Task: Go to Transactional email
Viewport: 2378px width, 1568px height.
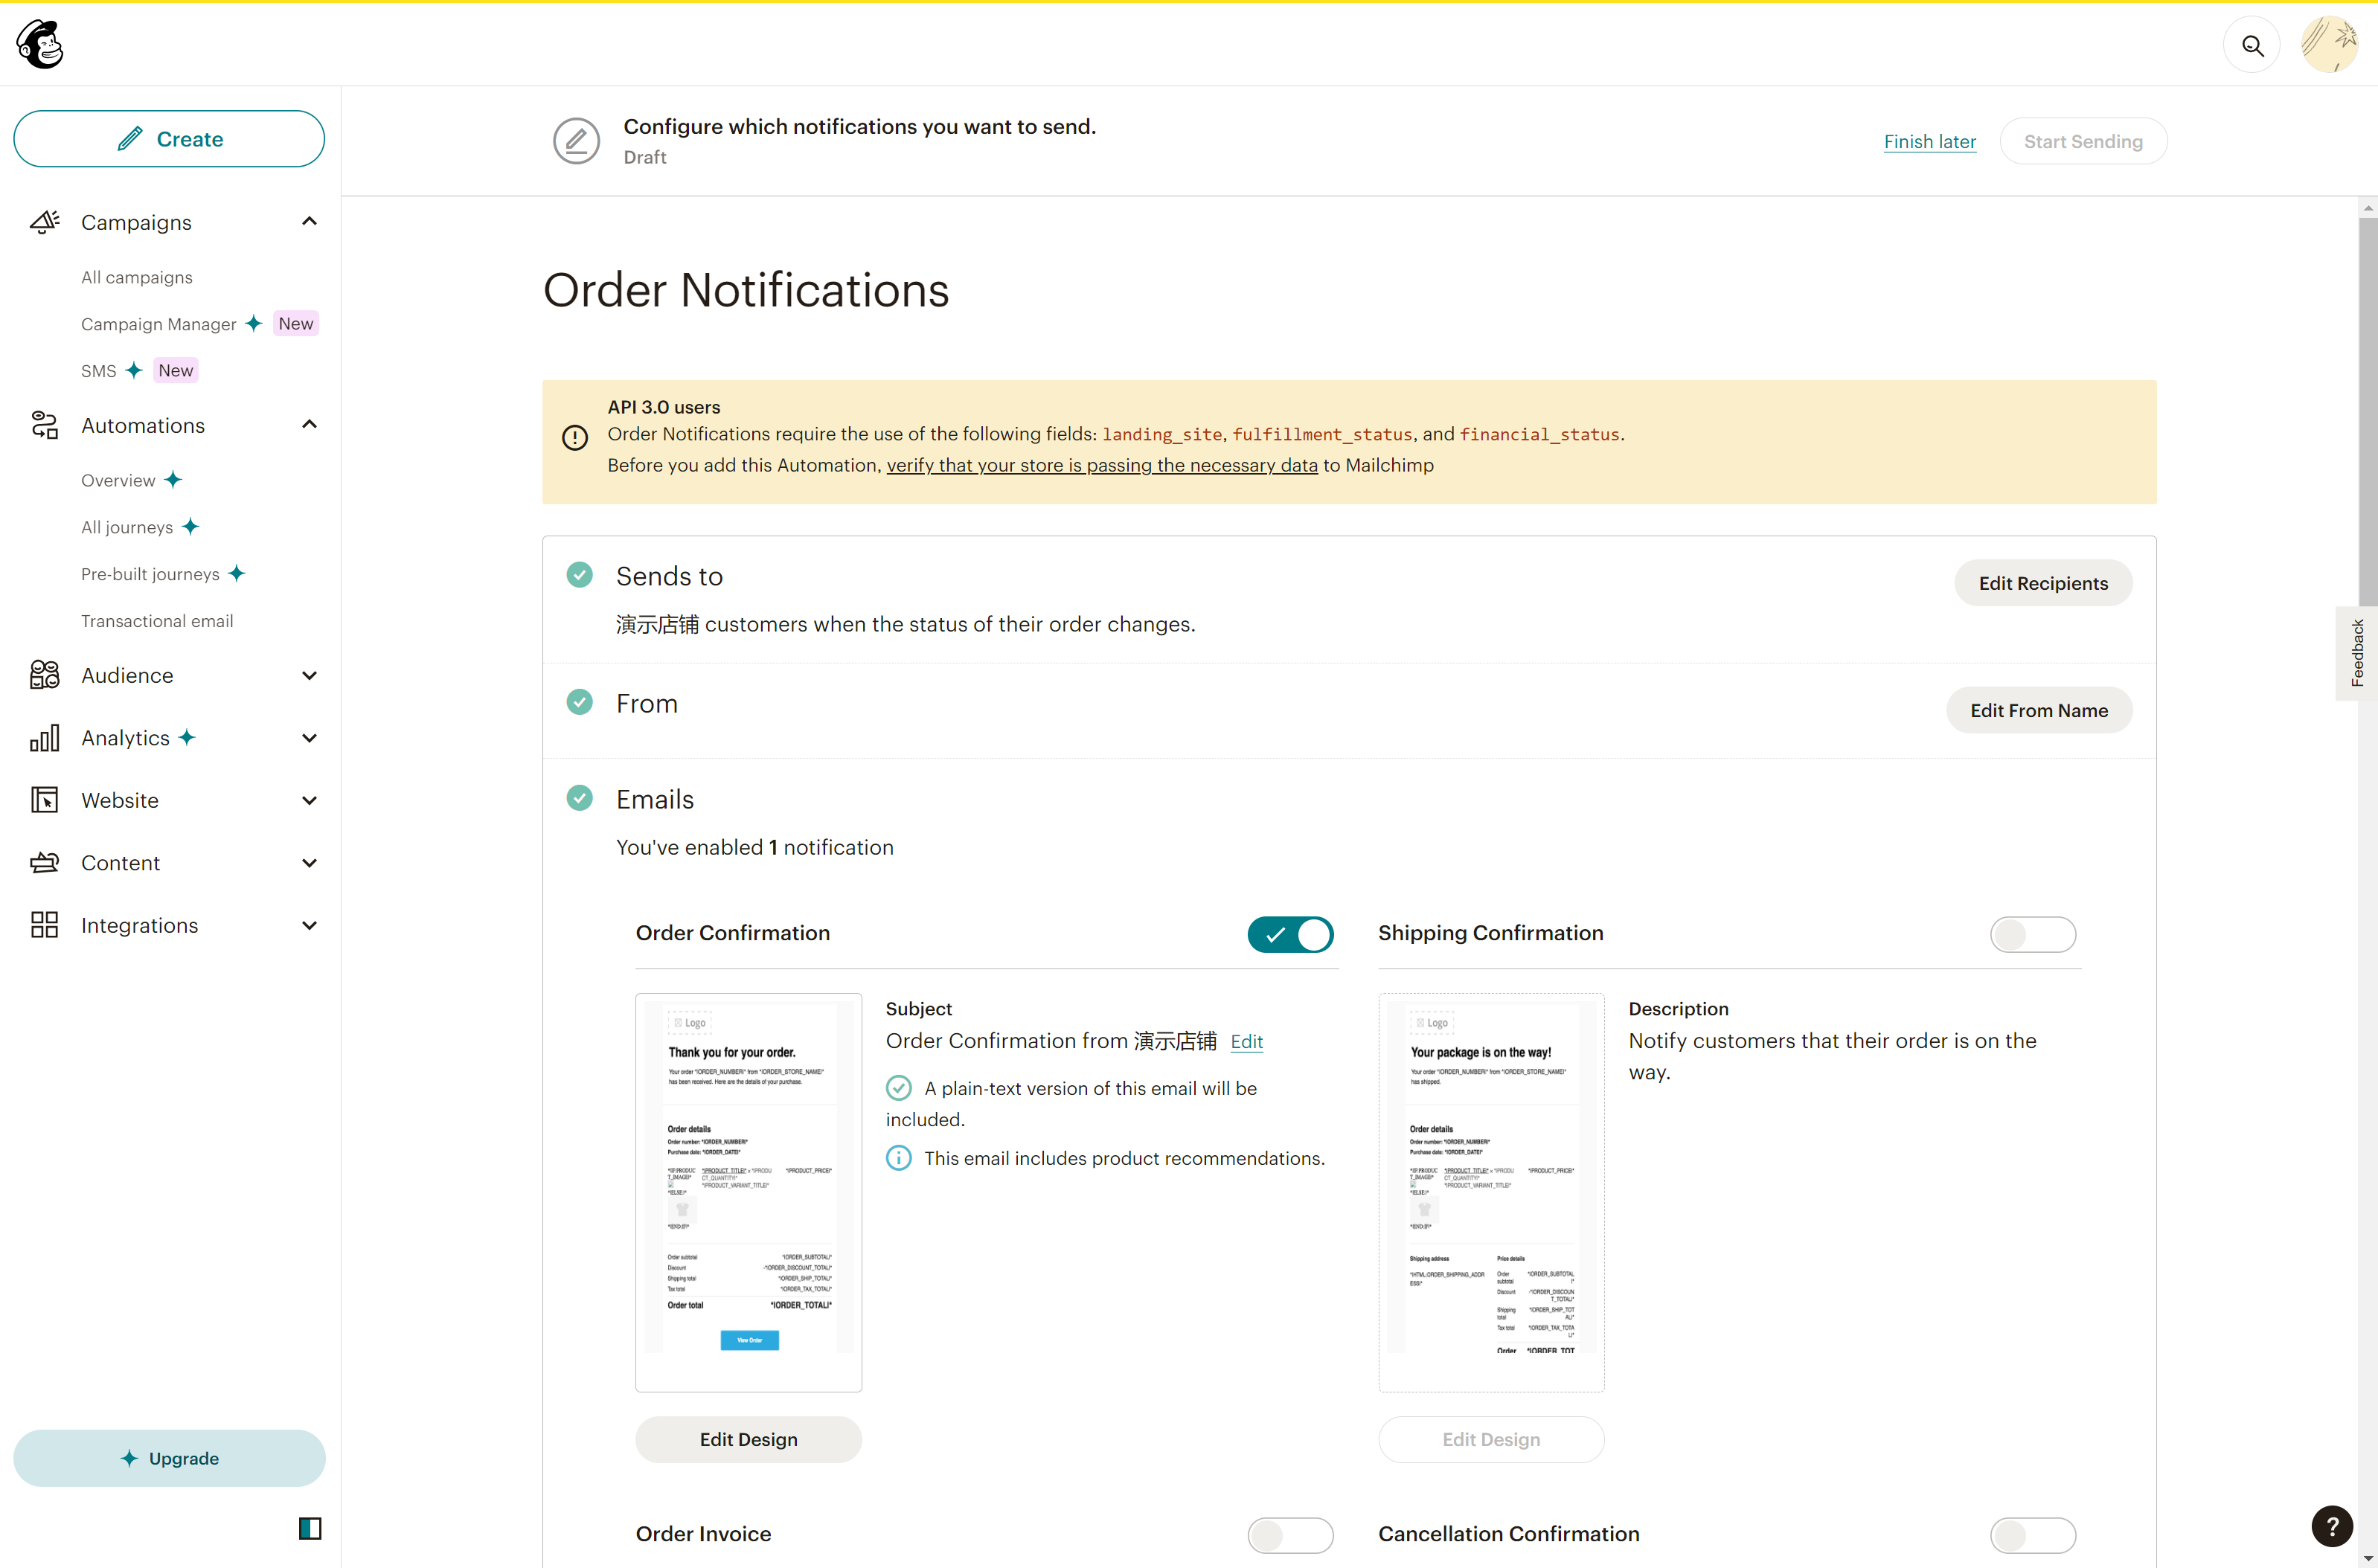Action: [157, 621]
